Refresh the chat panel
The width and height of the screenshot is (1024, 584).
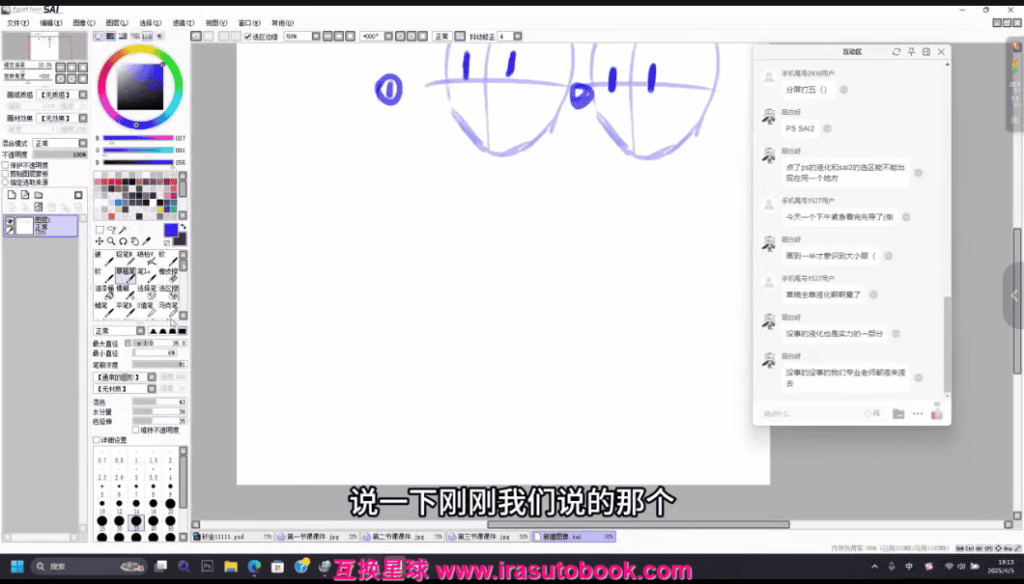coord(896,52)
